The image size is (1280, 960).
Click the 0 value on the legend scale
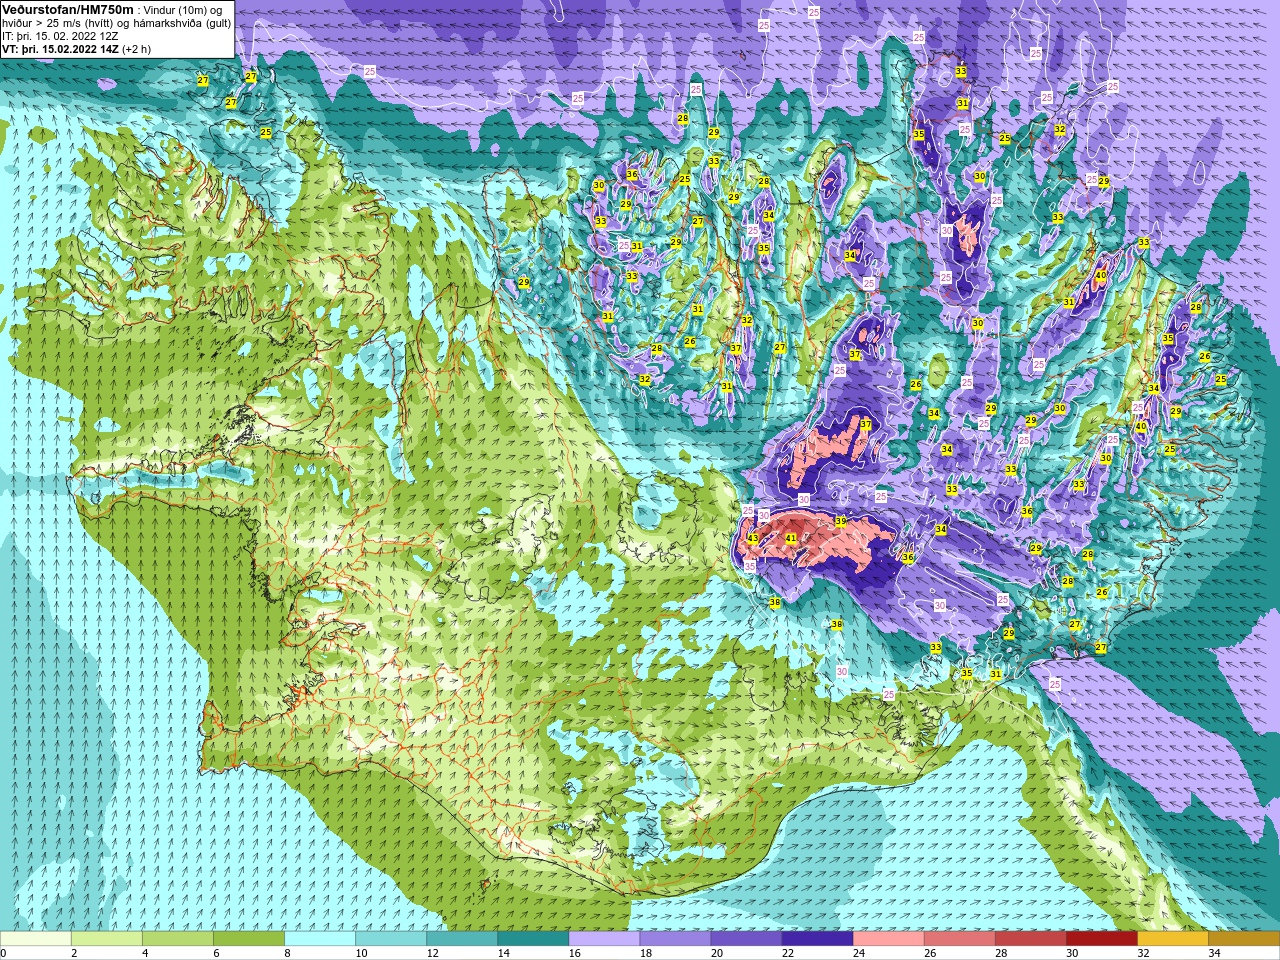point(3,953)
